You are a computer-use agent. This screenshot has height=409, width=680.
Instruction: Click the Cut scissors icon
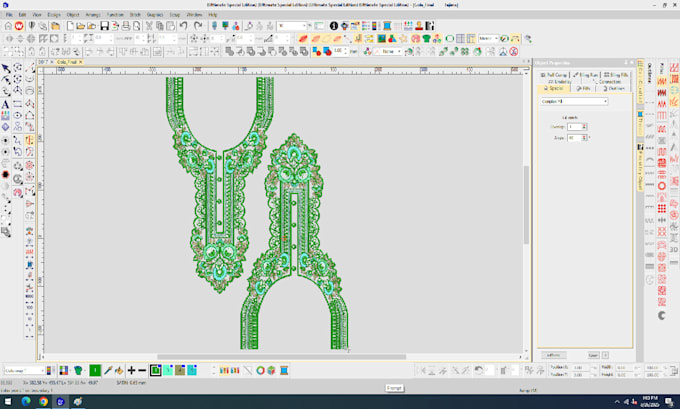click(x=149, y=26)
